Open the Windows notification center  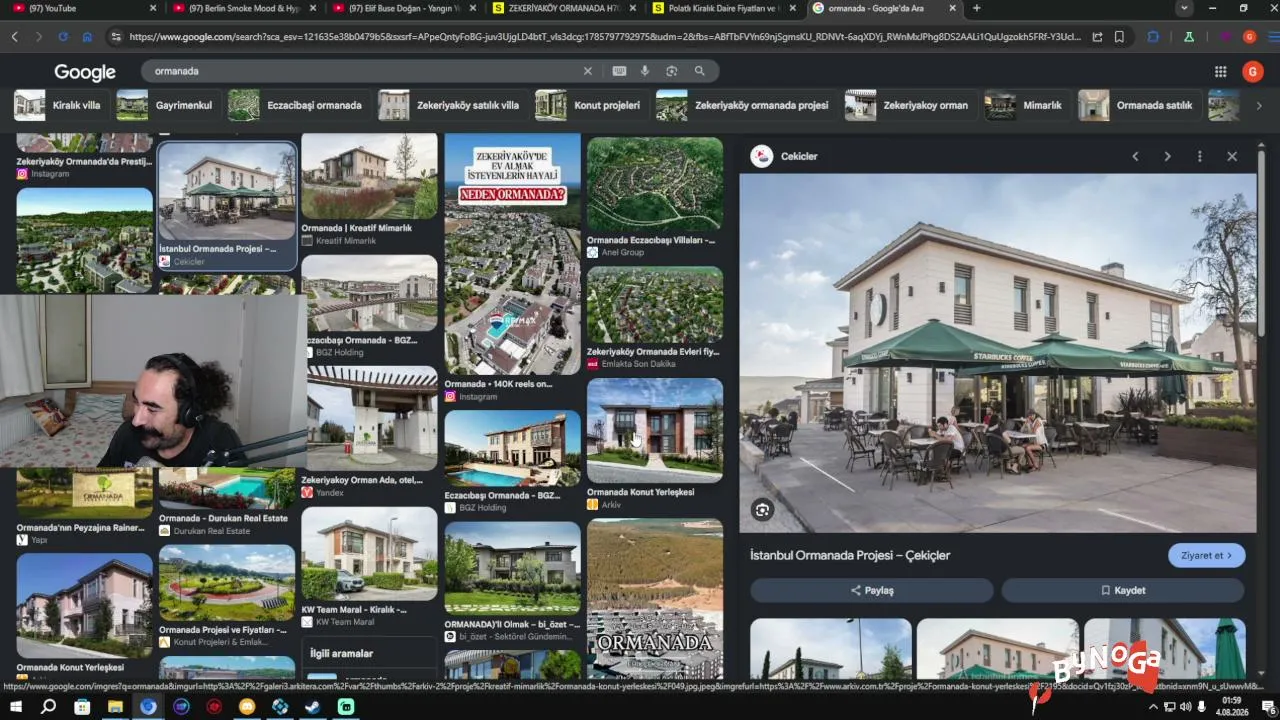[1268, 707]
